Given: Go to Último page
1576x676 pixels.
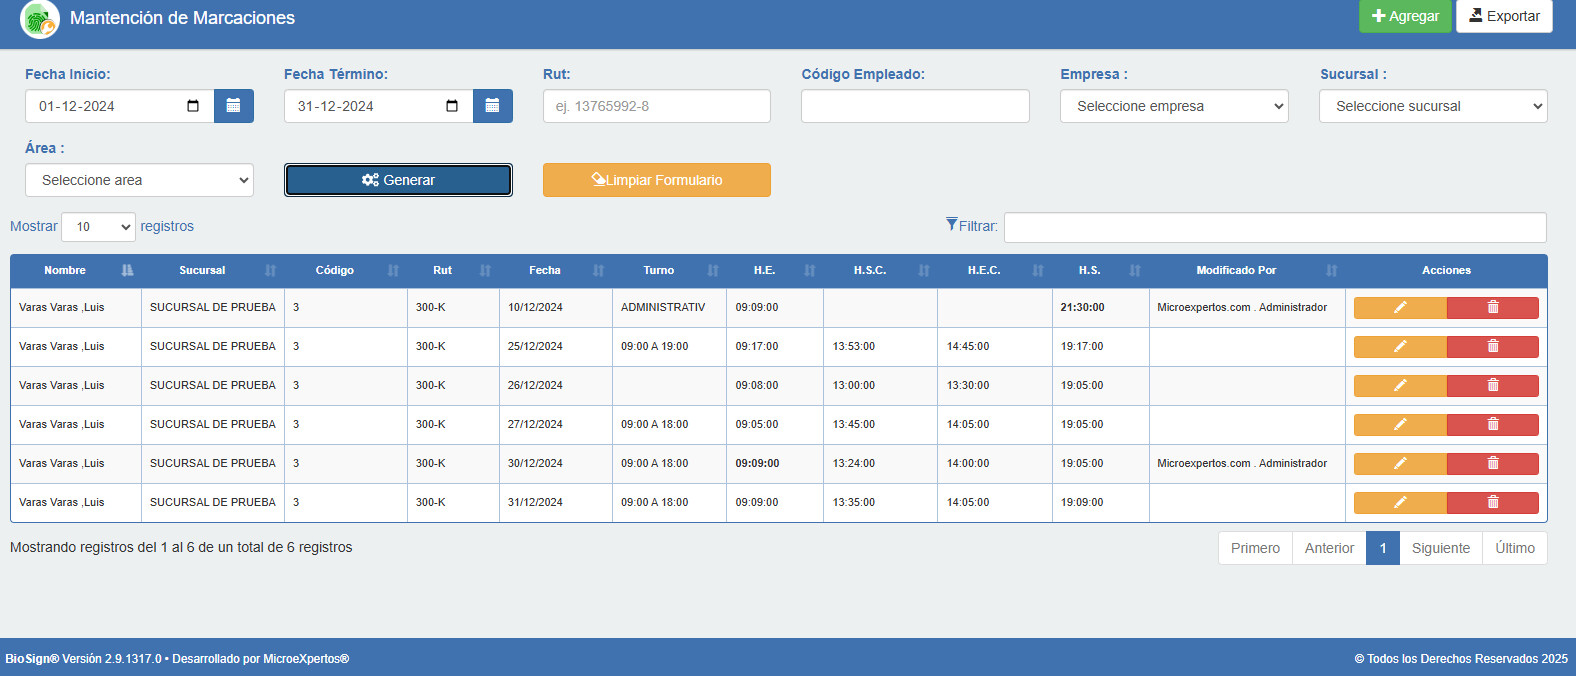Looking at the screenshot, I should coord(1515,548).
